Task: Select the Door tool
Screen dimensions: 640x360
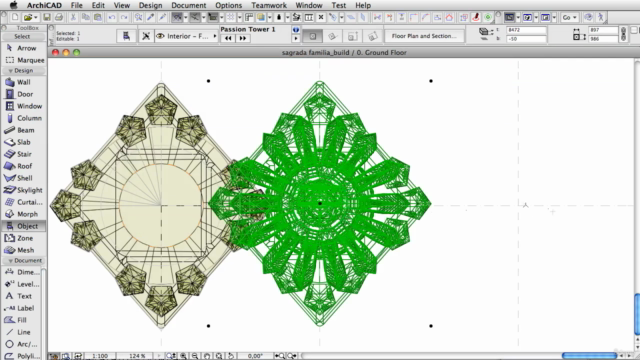Action: coord(24,94)
